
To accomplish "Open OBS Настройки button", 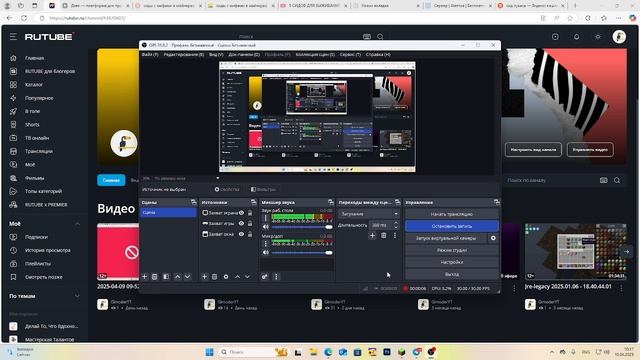I will 452,262.
